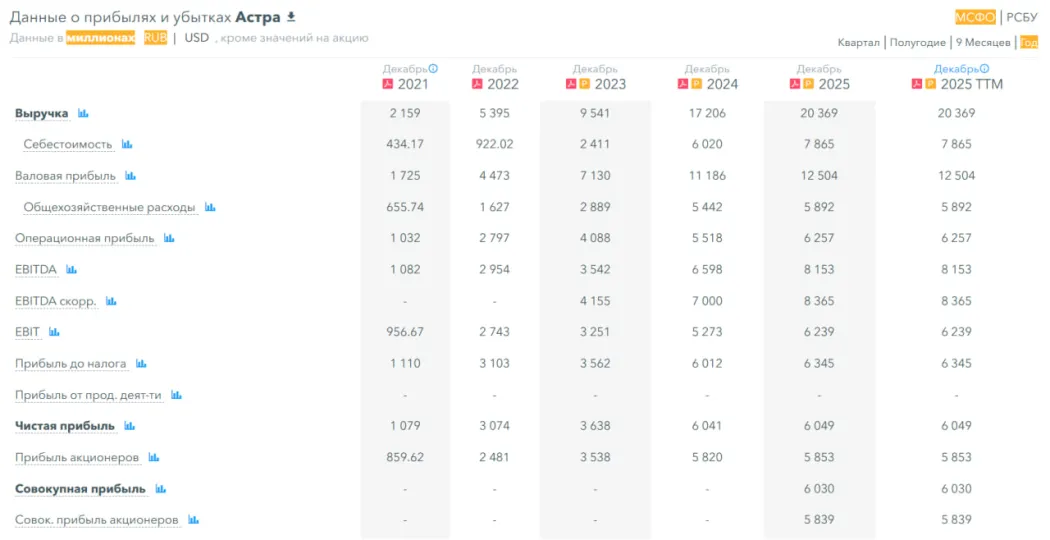Select the Полугодие period view
The image size is (1050, 540).
tap(917, 42)
